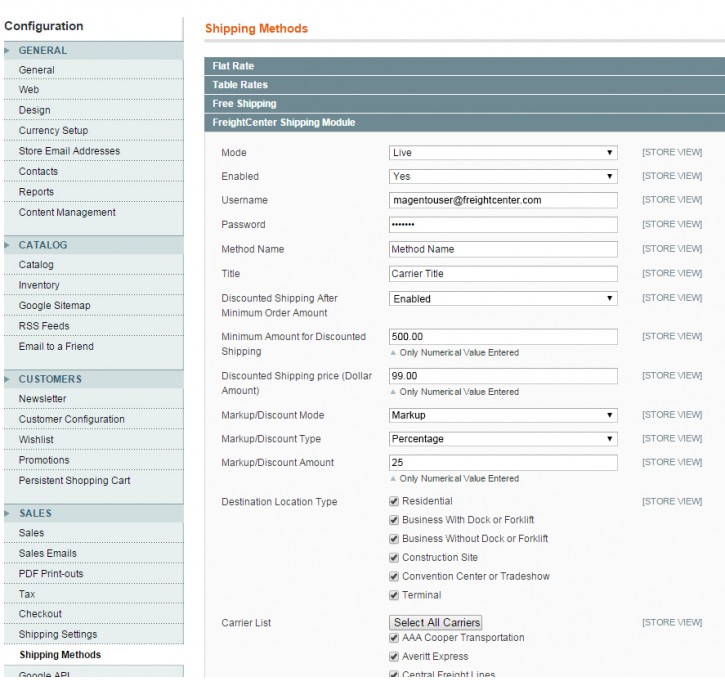Viewport: 725px width, 680px height.
Task: Click the Username input field
Action: [x=503, y=200]
